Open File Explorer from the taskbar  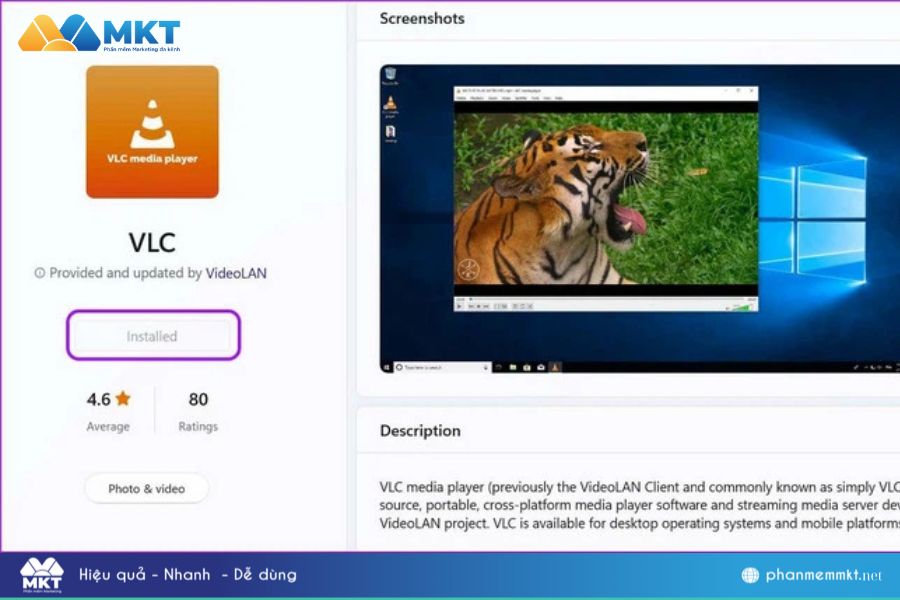513,366
